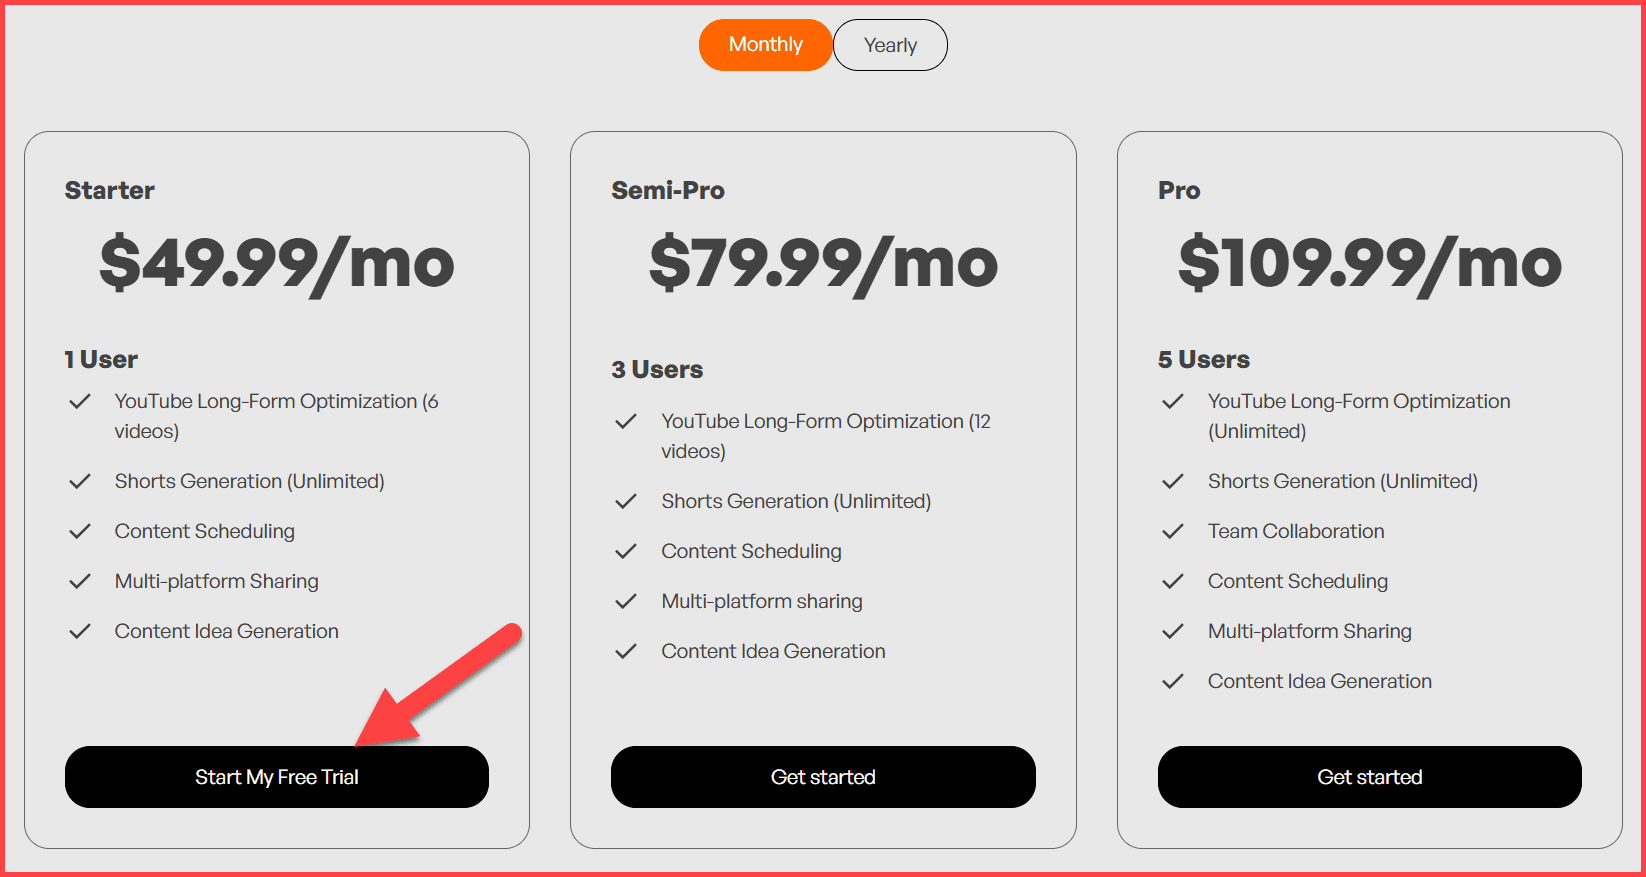
Task: Click checkmark beside Pro Content Idea Generation
Action: point(1173,681)
